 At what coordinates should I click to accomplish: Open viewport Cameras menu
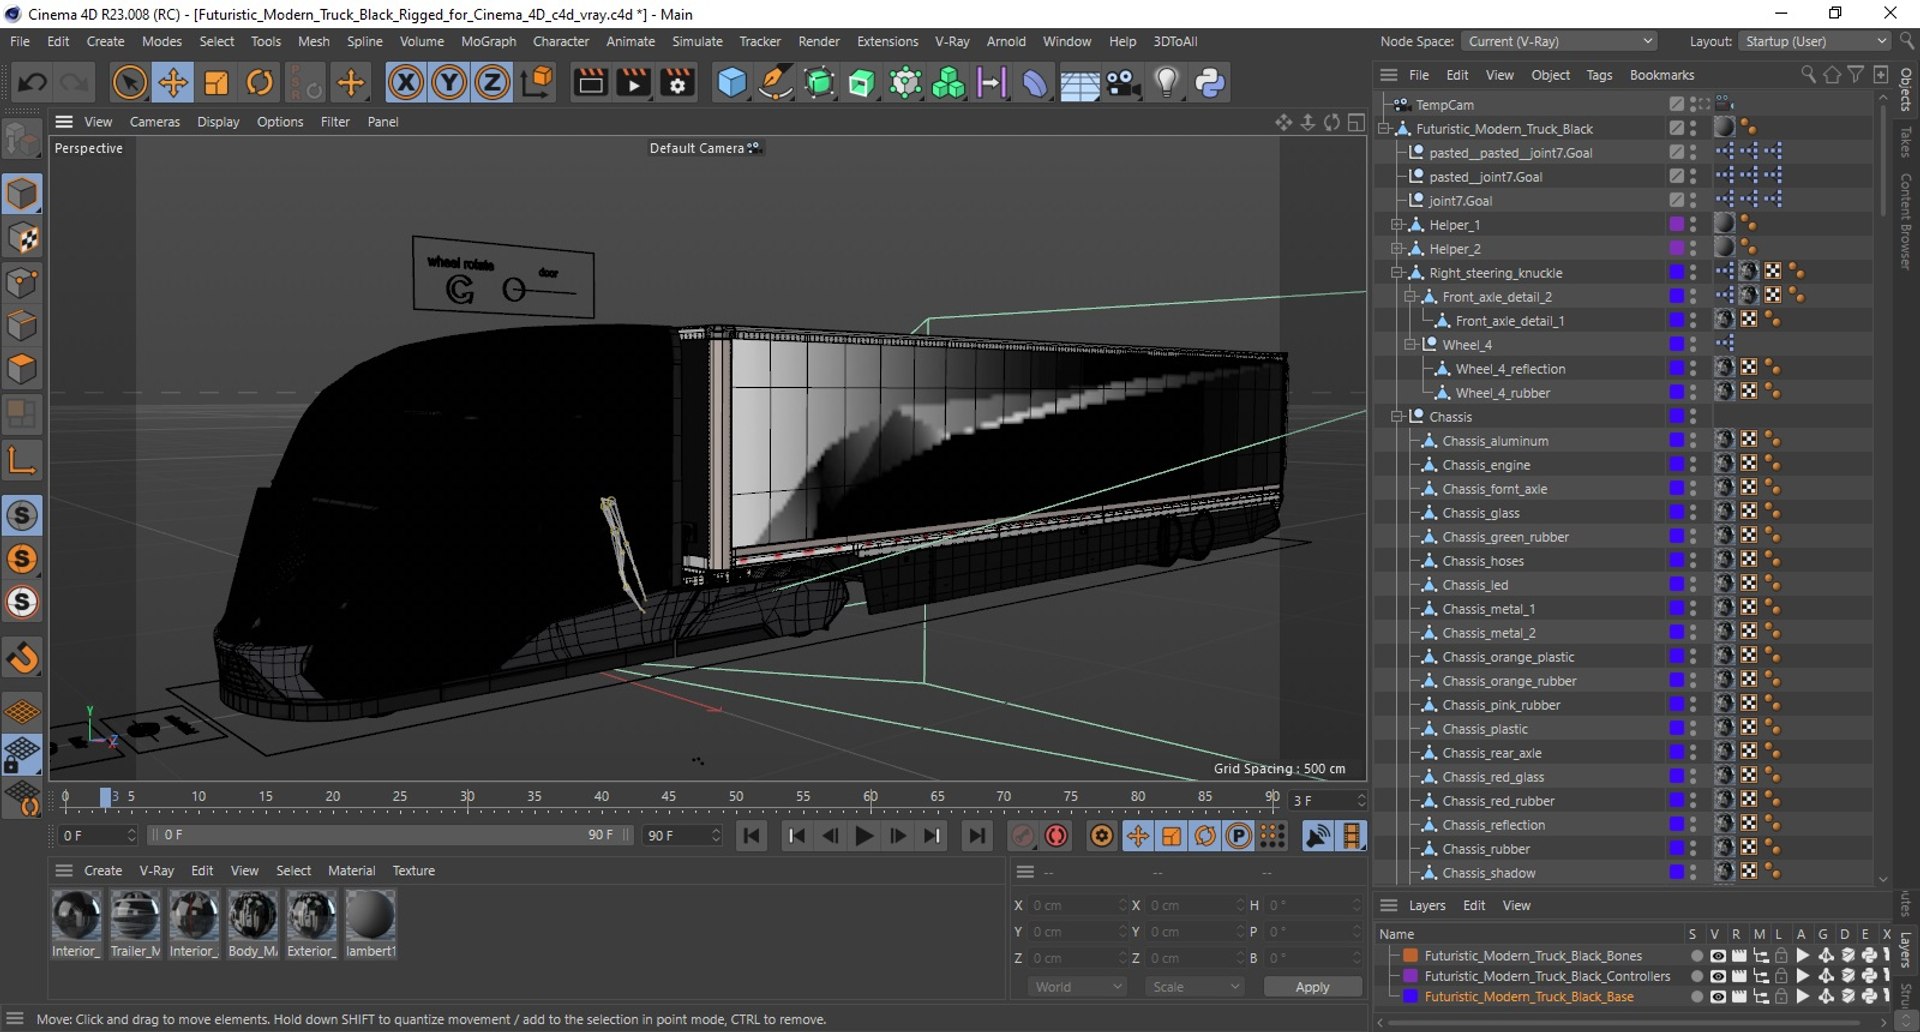(x=155, y=122)
